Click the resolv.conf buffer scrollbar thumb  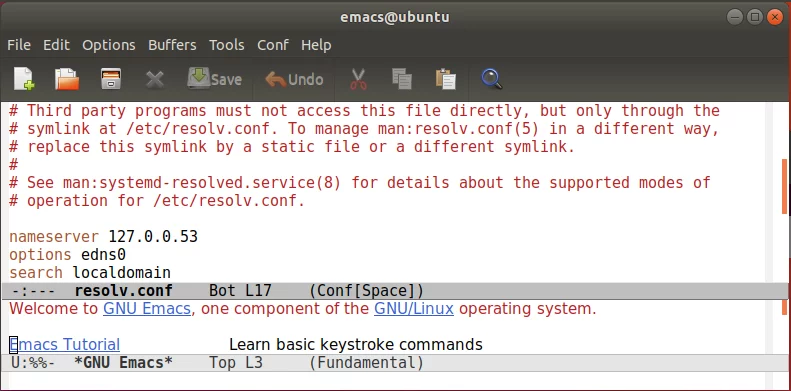[784, 186]
